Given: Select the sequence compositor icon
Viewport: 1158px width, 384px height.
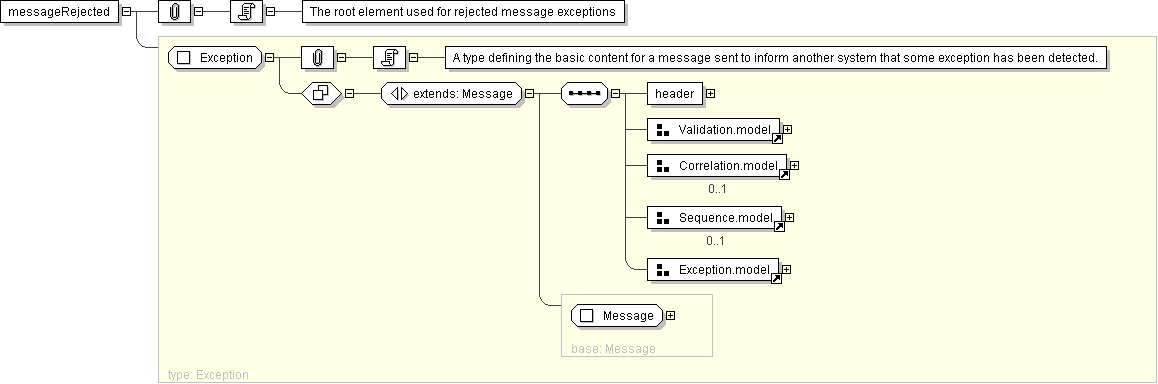Looking at the screenshot, I should 584,94.
